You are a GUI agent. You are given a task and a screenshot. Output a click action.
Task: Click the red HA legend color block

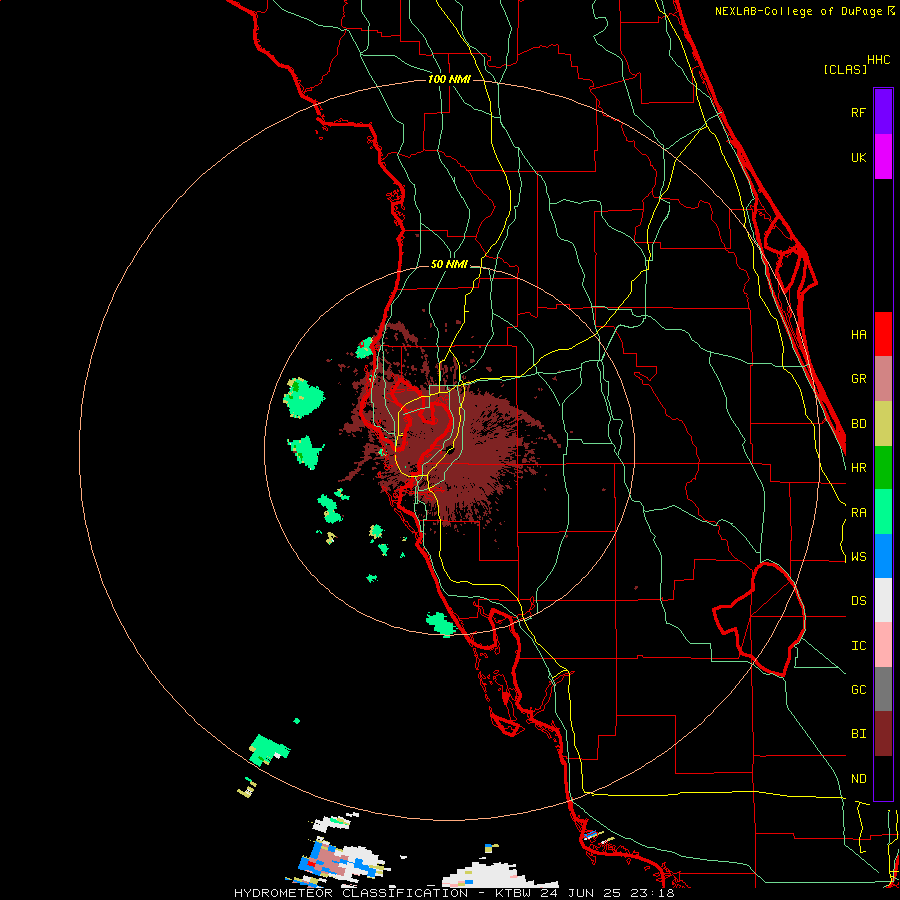coord(883,334)
